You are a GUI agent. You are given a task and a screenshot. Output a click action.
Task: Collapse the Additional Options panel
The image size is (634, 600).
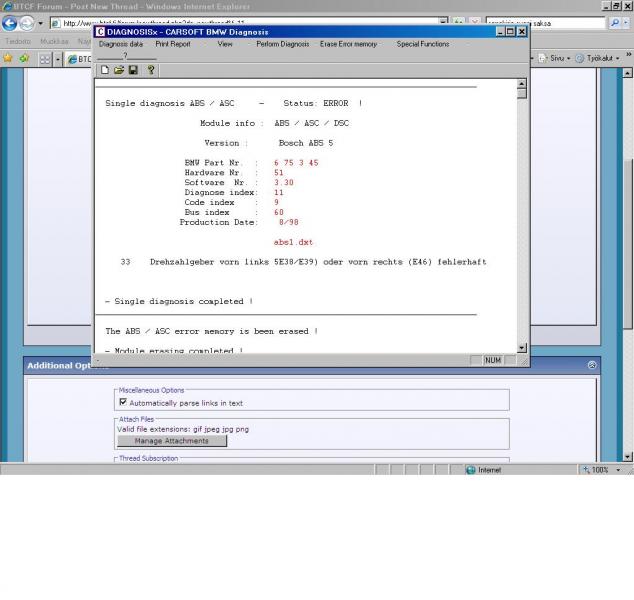(x=592, y=366)
